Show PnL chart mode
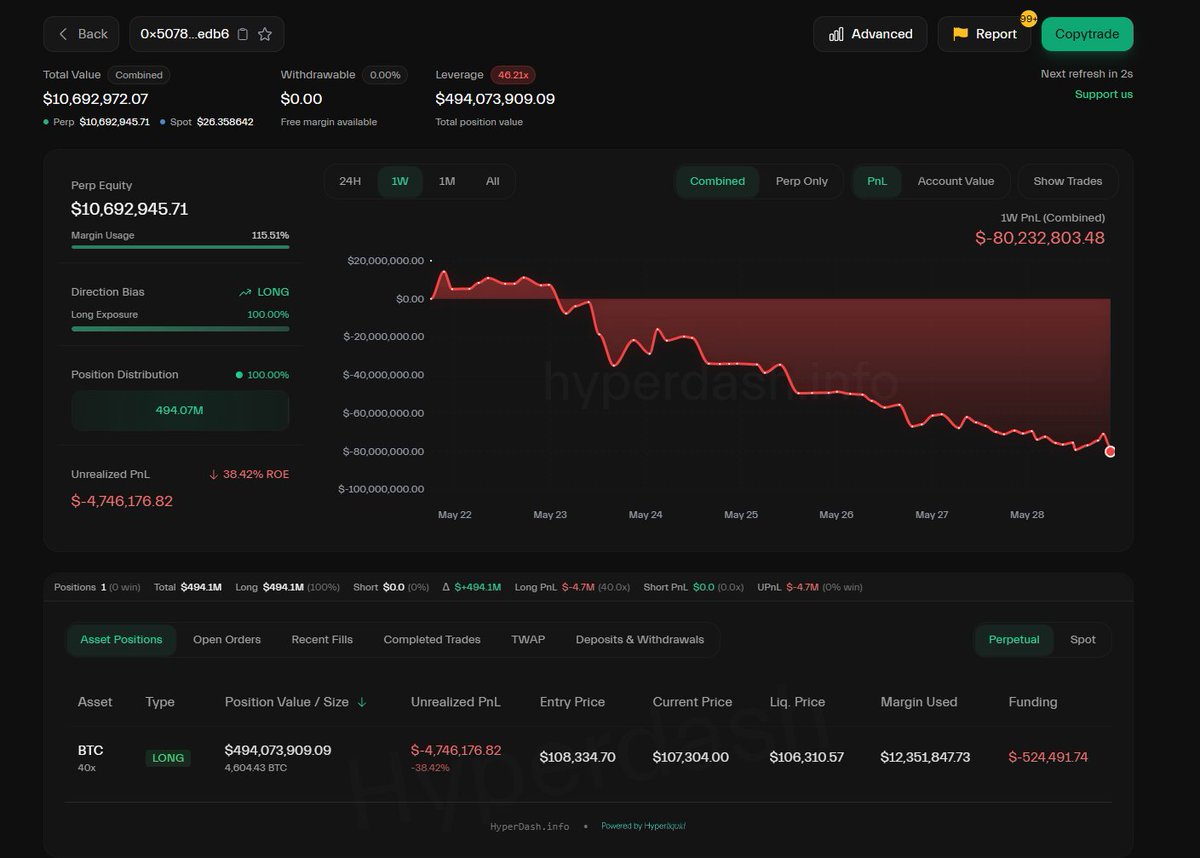Screen dimensions: 1200x858 pos(877,181)
